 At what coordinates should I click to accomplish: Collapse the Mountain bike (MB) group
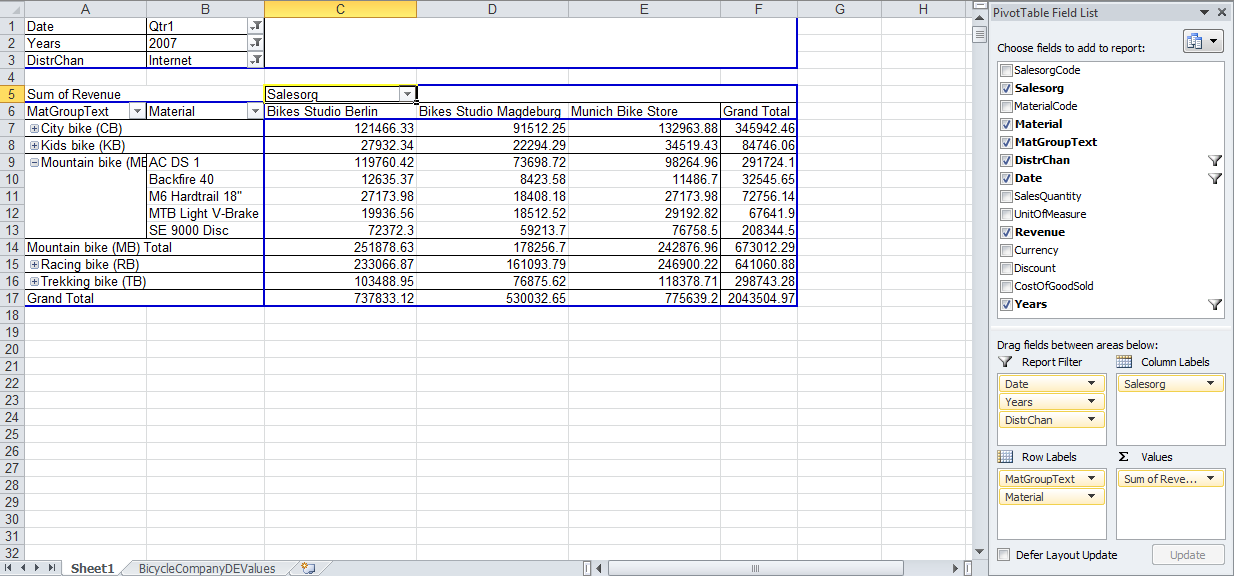34,162
